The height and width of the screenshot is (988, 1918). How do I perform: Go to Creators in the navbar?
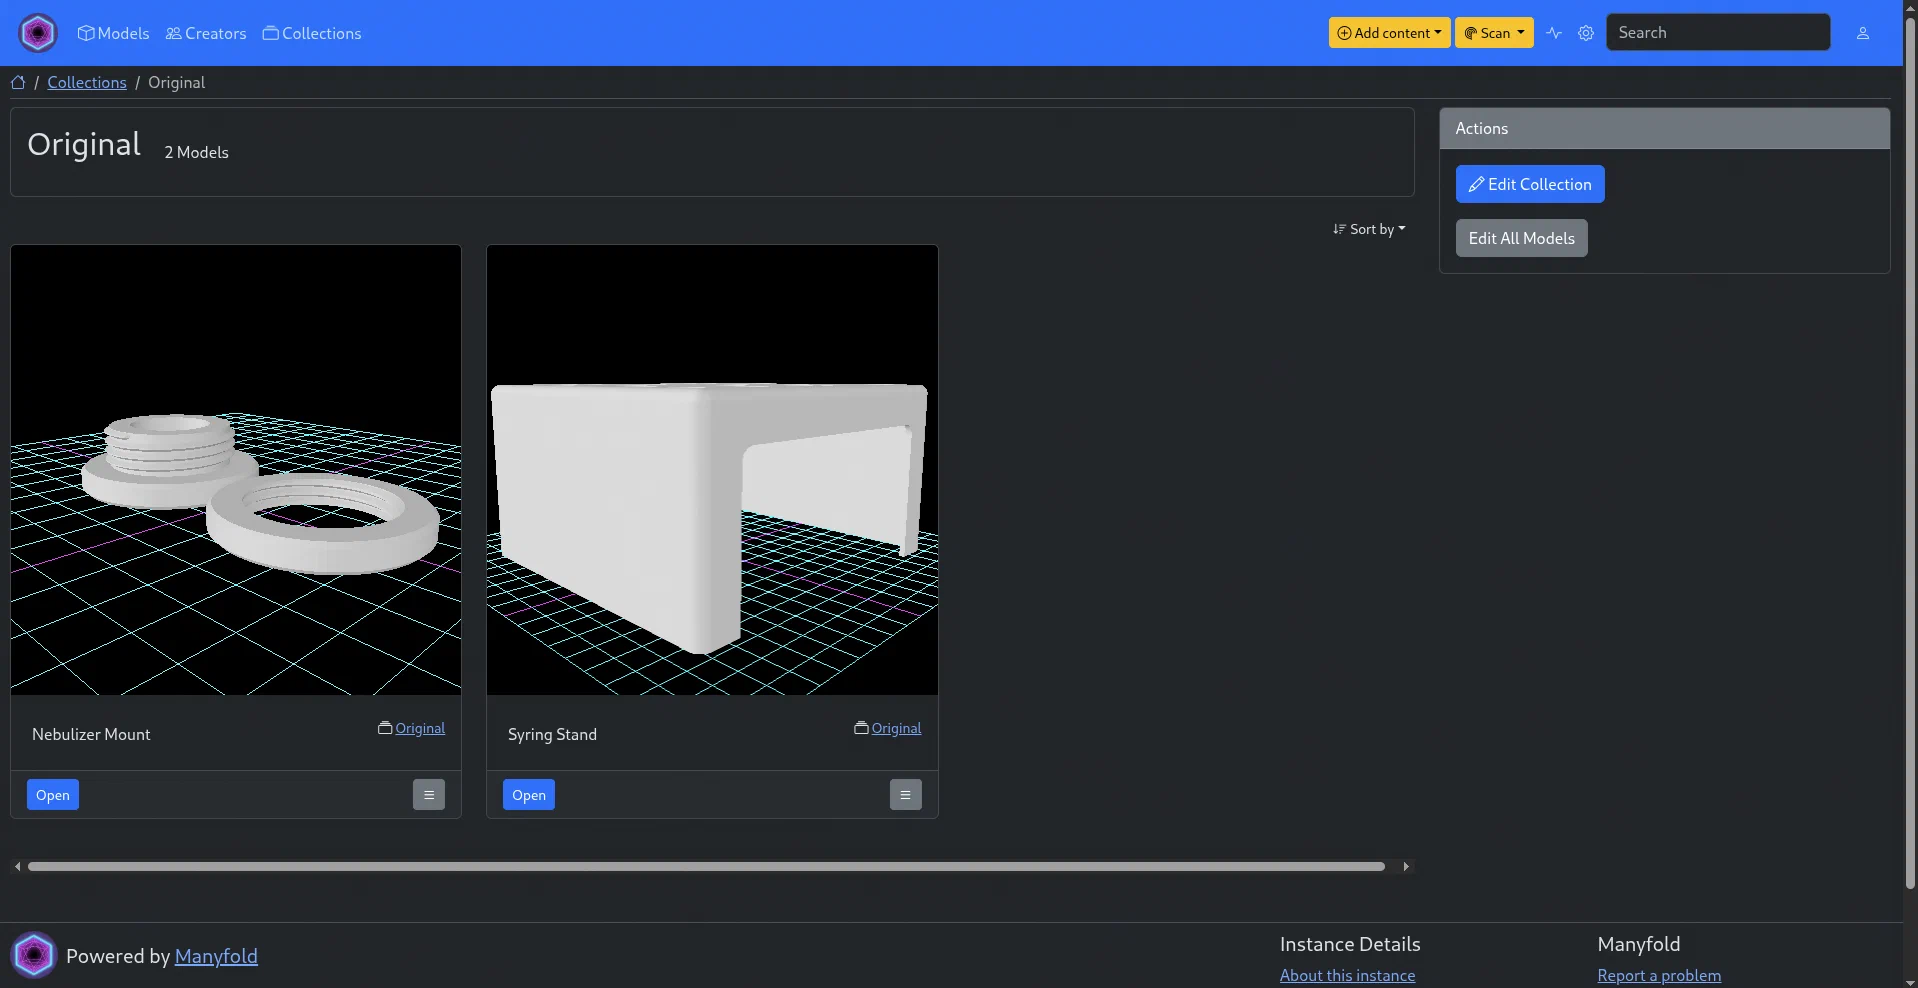(x=206, y=33)
